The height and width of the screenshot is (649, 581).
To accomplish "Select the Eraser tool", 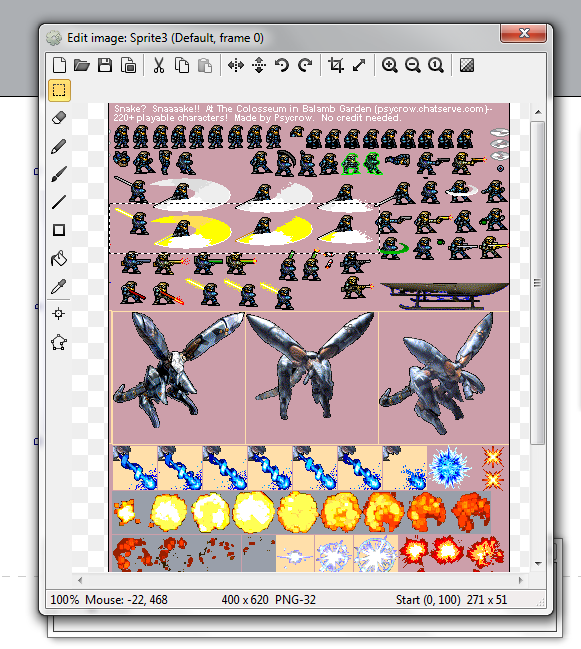I will [x=59, y=118].
